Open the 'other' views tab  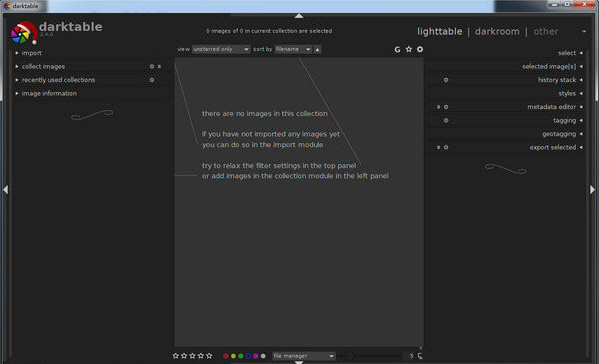(x=546, y=32)
